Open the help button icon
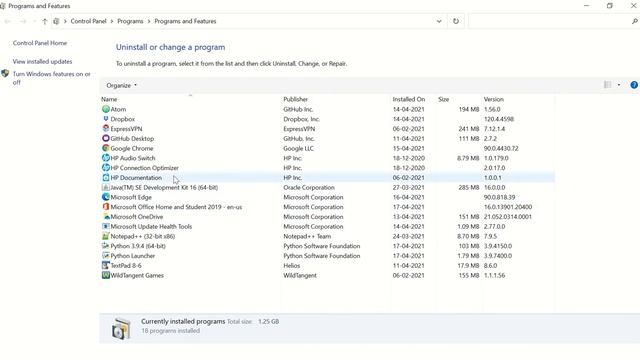This screenshot has width=640, height=360. pyautogui.click(x=634, y=85)
